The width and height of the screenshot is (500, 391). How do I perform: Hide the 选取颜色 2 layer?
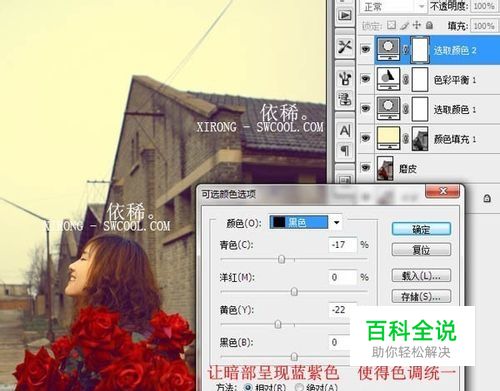tap(366, 50)
